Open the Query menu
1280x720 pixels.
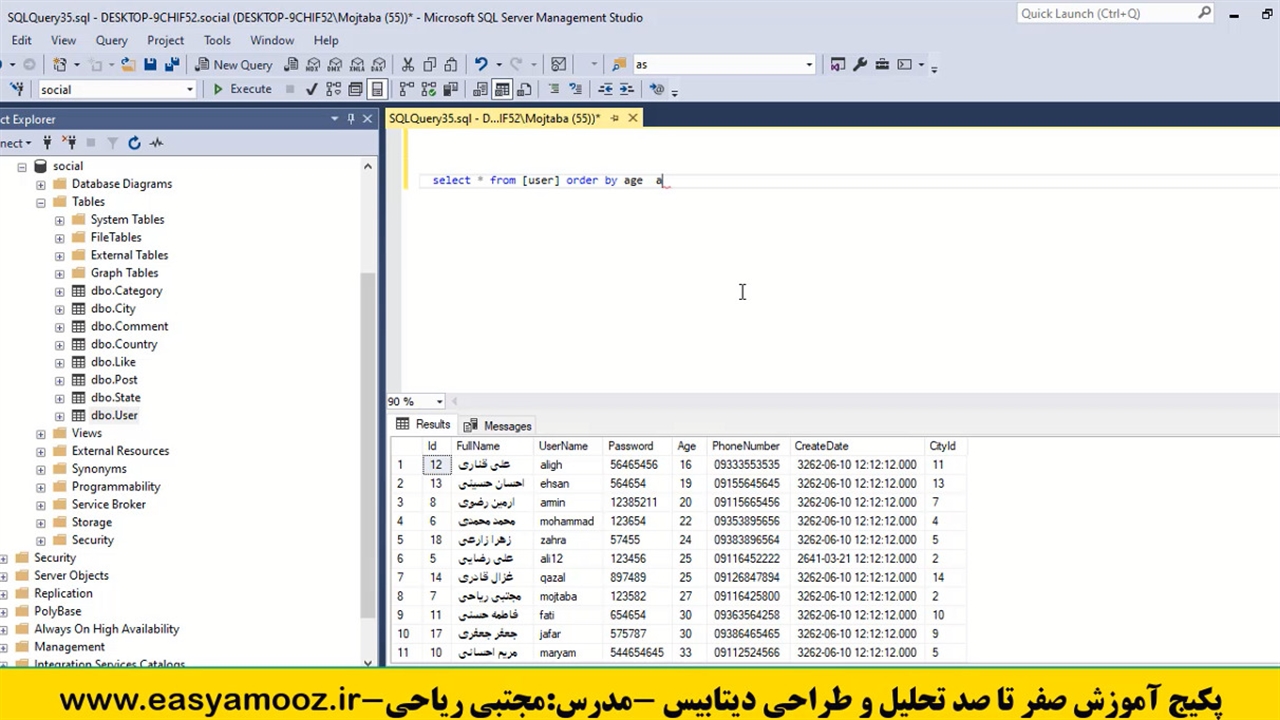tap(111, 40)
